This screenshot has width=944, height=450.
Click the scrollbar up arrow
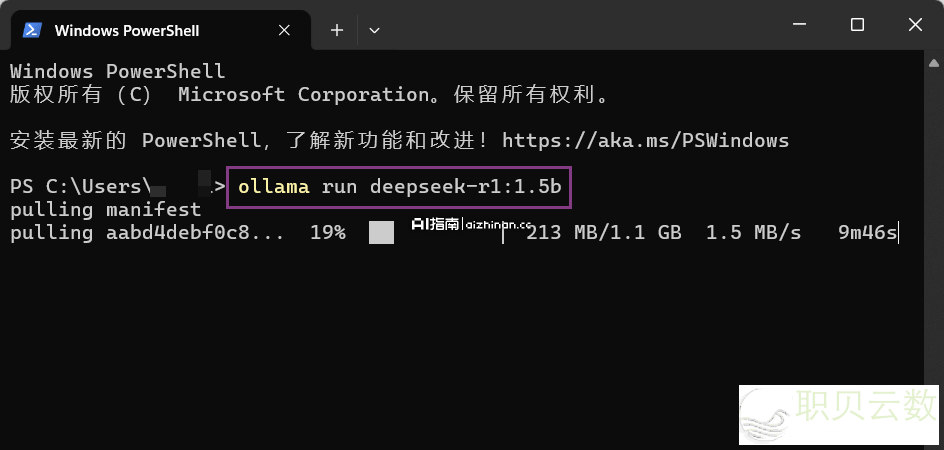pos(933,63)
